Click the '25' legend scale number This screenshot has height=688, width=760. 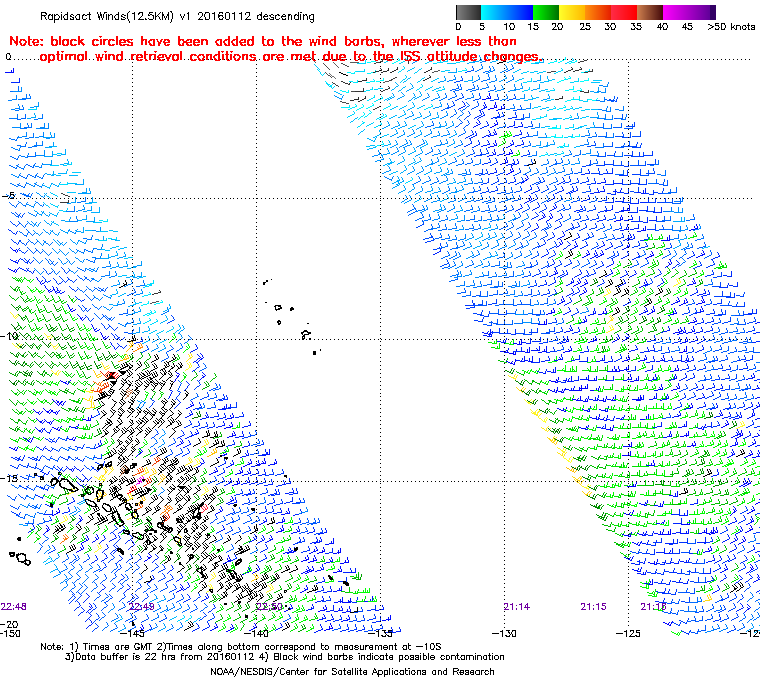click(585, 27)
